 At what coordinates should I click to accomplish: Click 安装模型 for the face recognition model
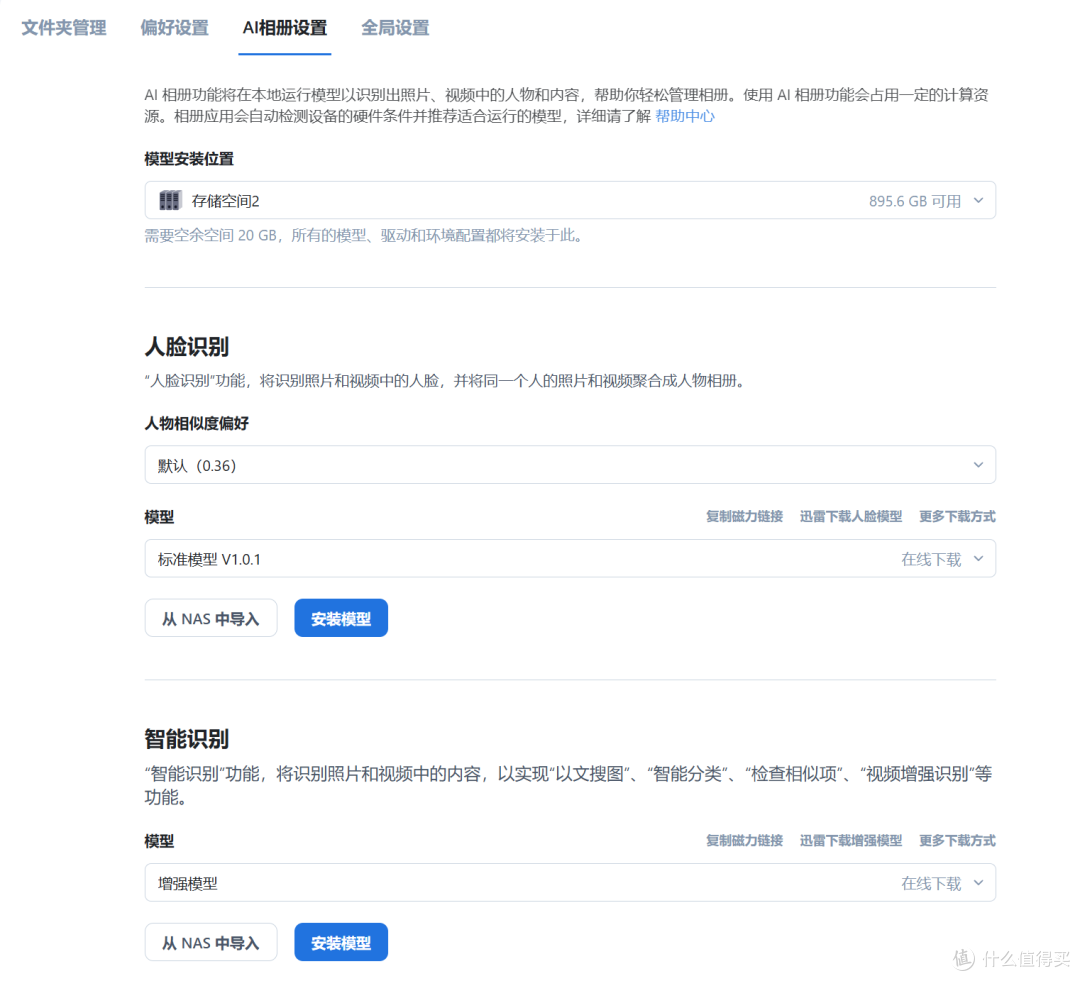341,618
